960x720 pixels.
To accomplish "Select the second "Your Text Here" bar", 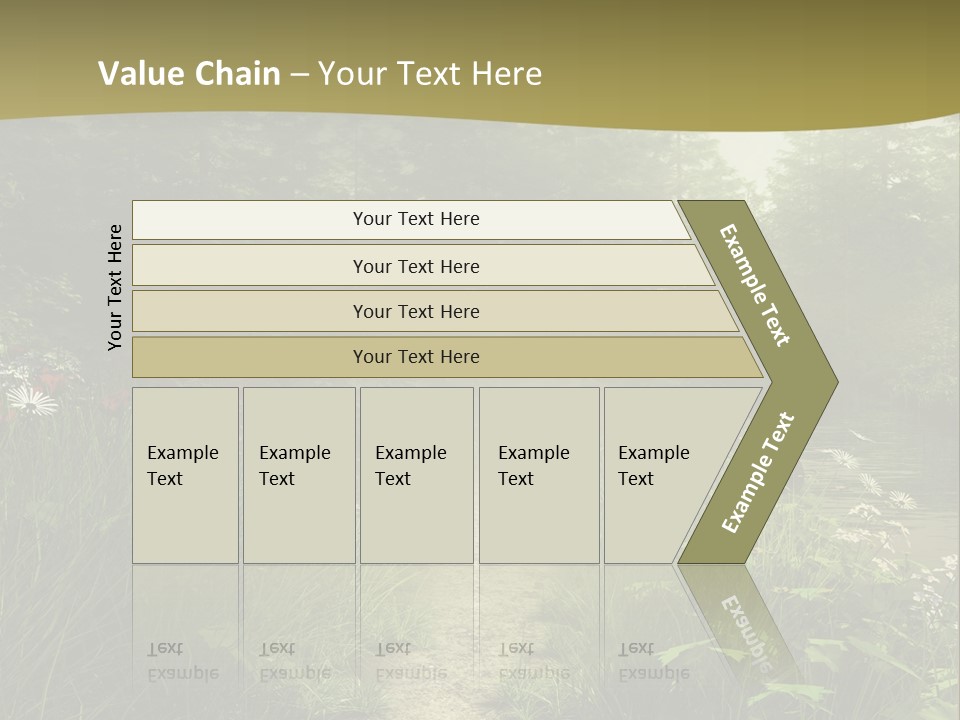I will [x=415, y=266].
